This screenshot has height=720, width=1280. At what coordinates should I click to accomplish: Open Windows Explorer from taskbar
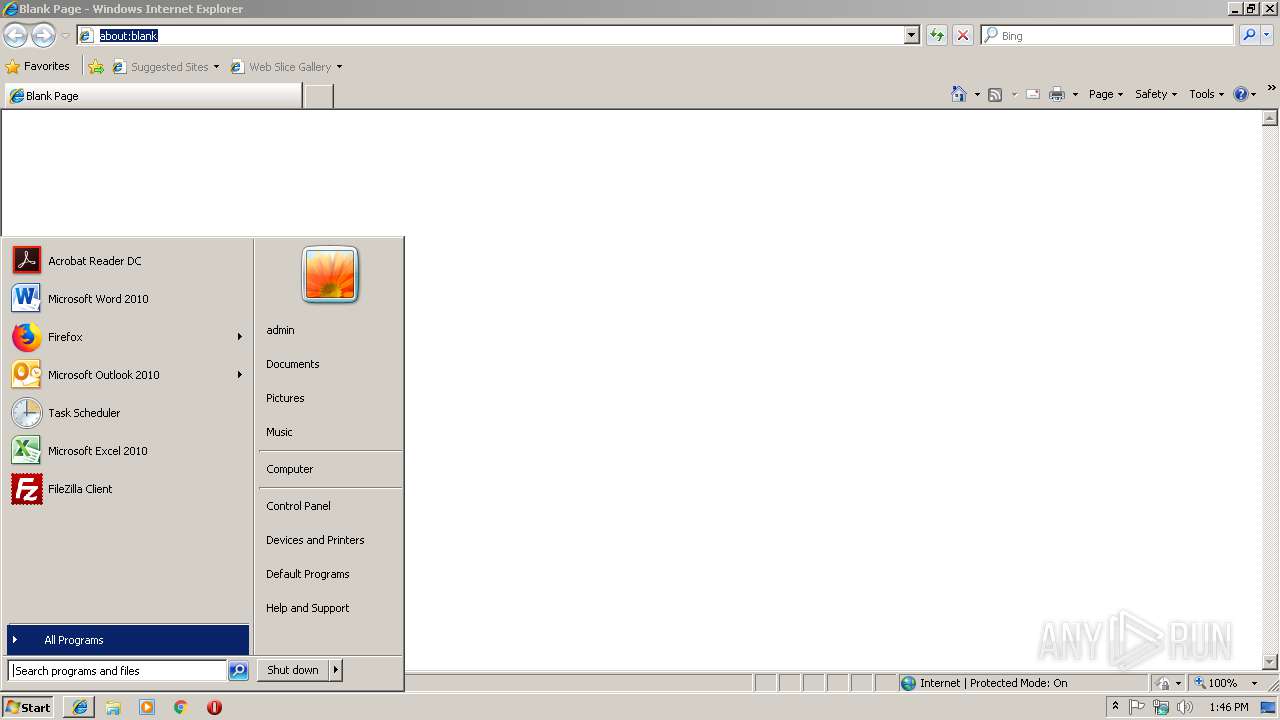click(113, 707)
